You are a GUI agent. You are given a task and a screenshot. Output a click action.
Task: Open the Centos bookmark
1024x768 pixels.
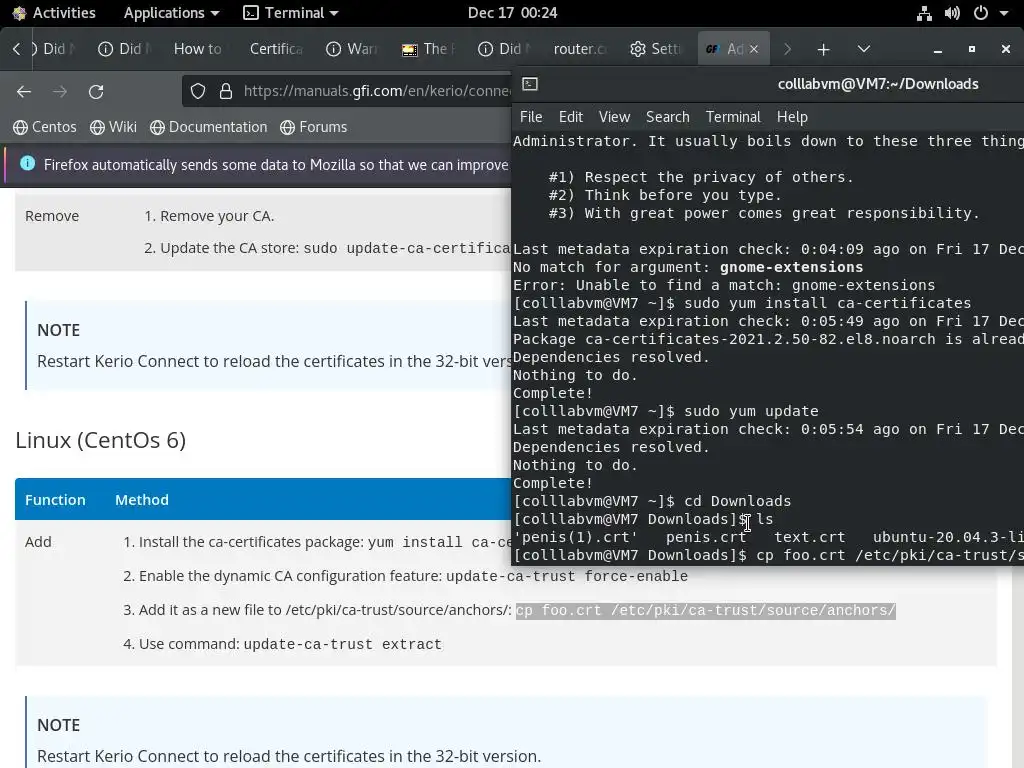(45, 127)
